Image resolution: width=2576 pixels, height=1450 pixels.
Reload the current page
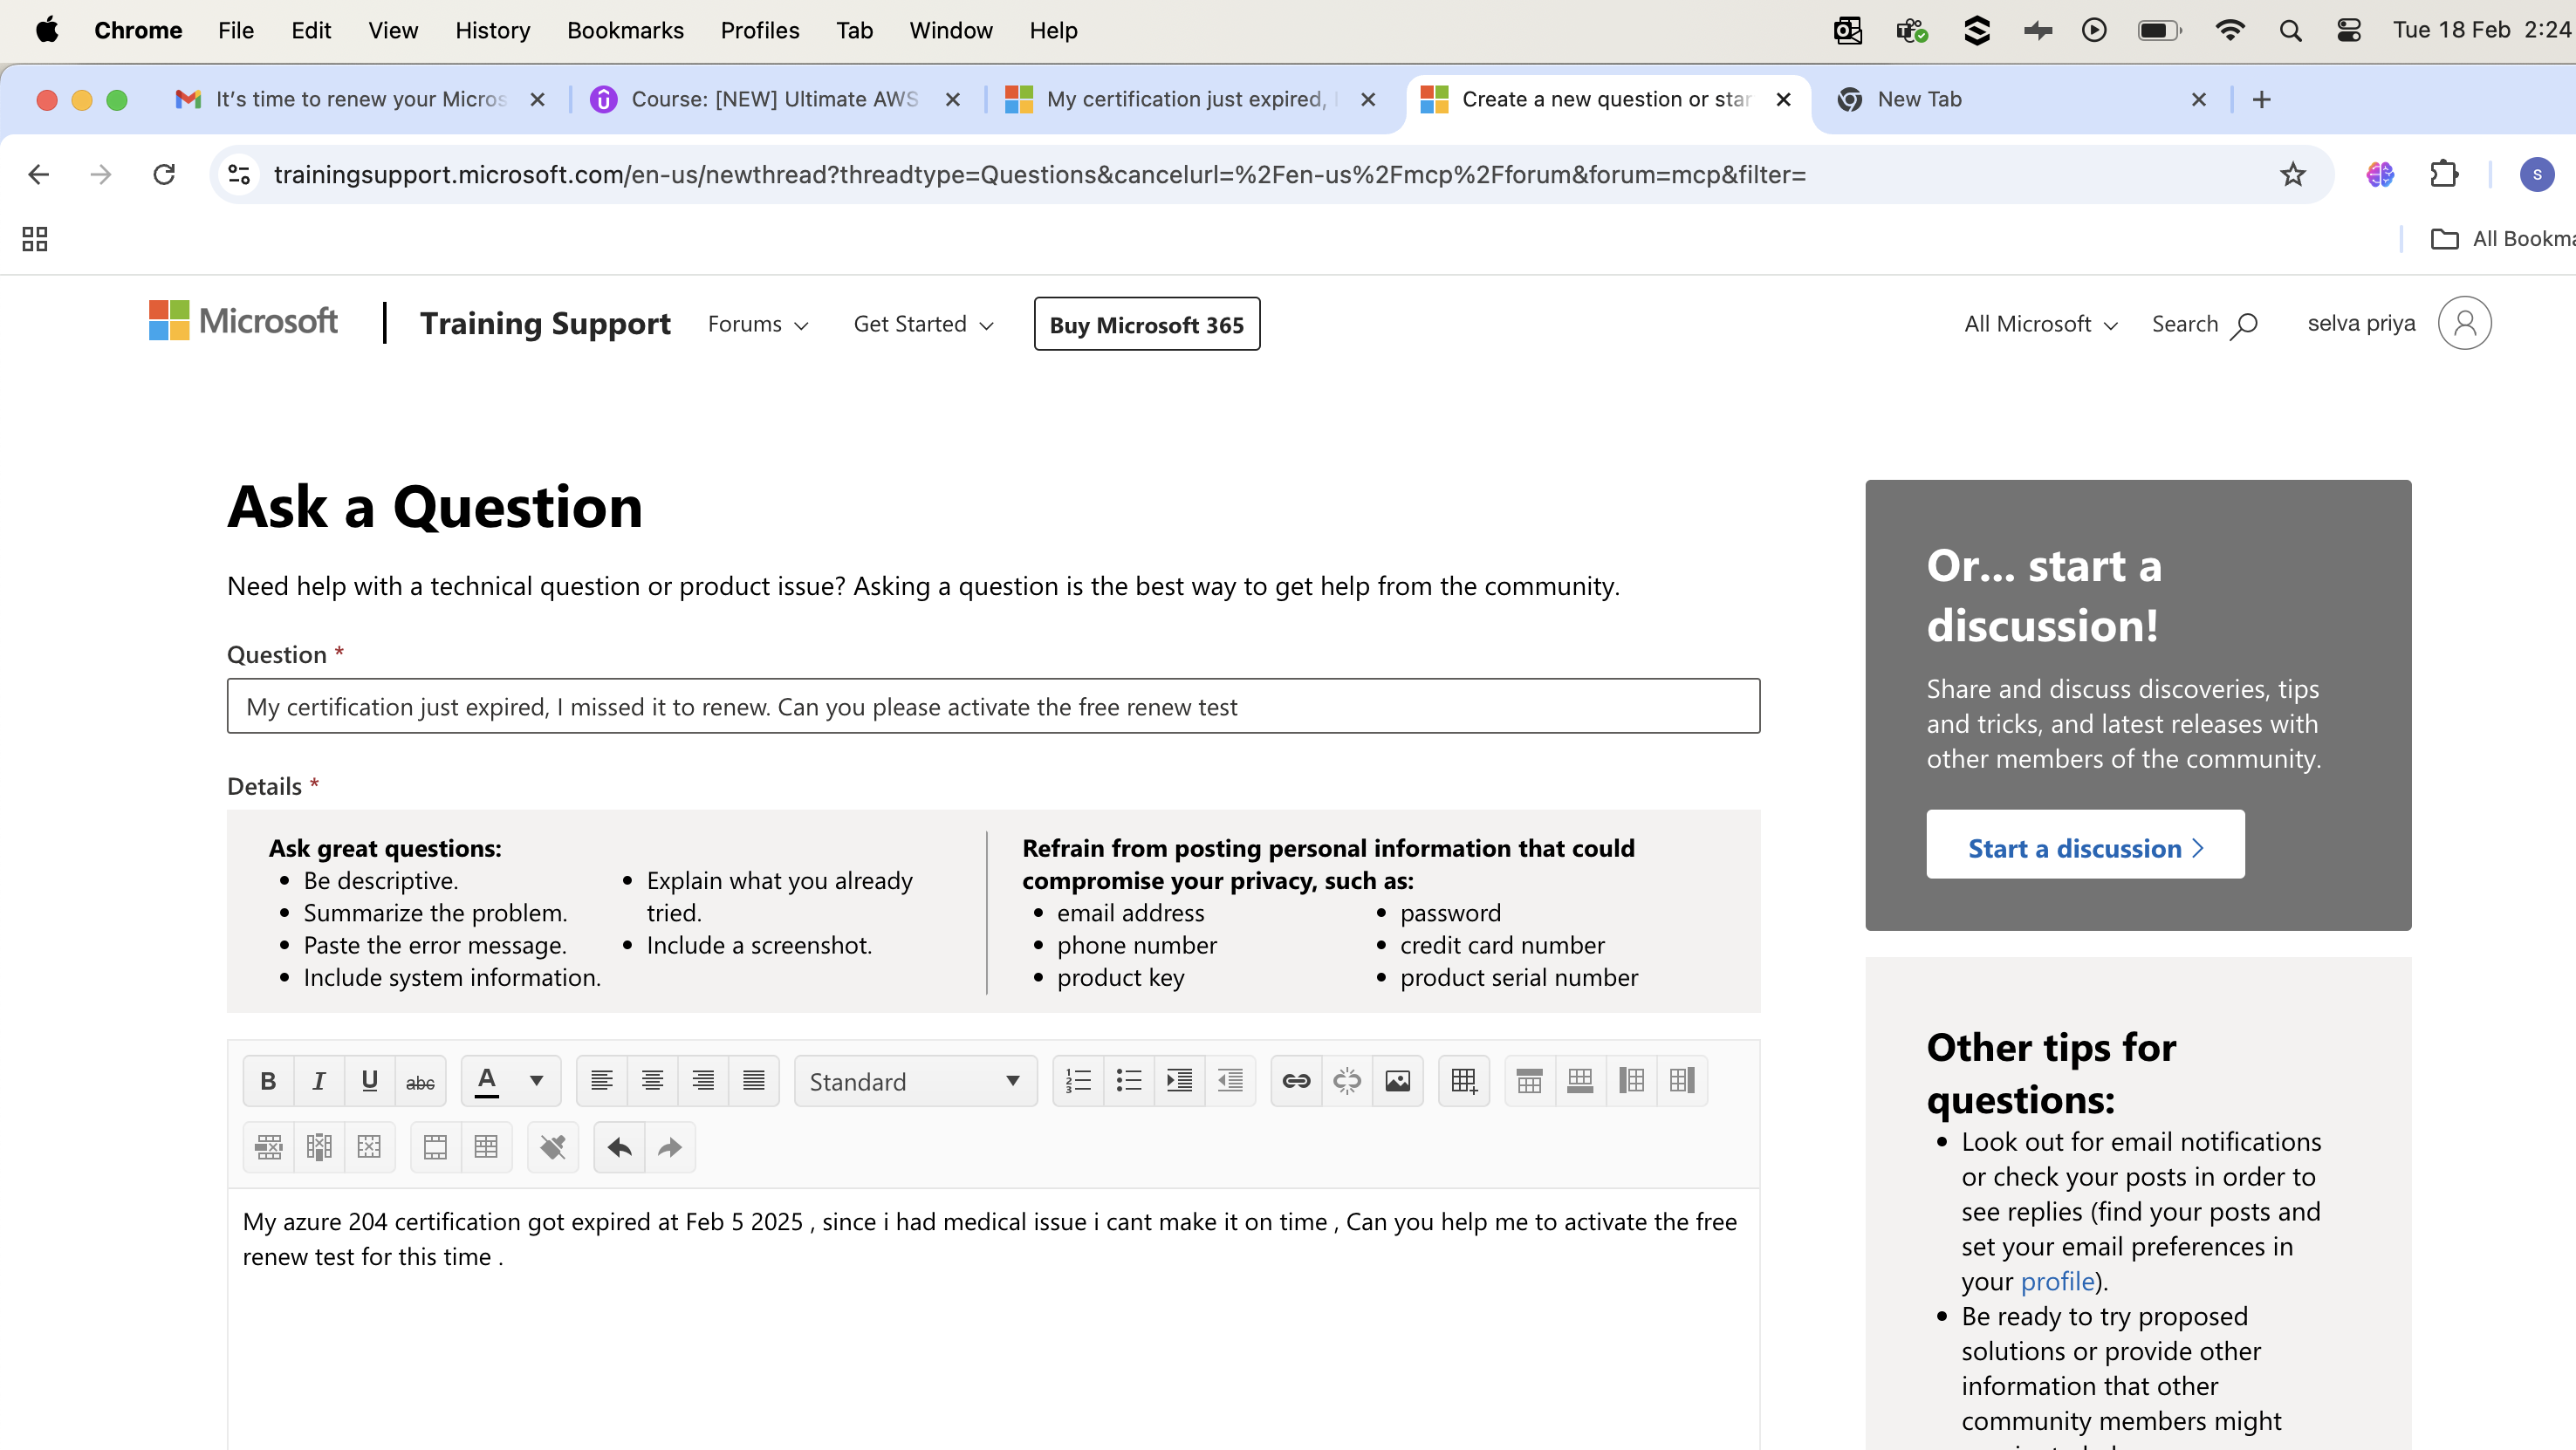click(164, 175)
